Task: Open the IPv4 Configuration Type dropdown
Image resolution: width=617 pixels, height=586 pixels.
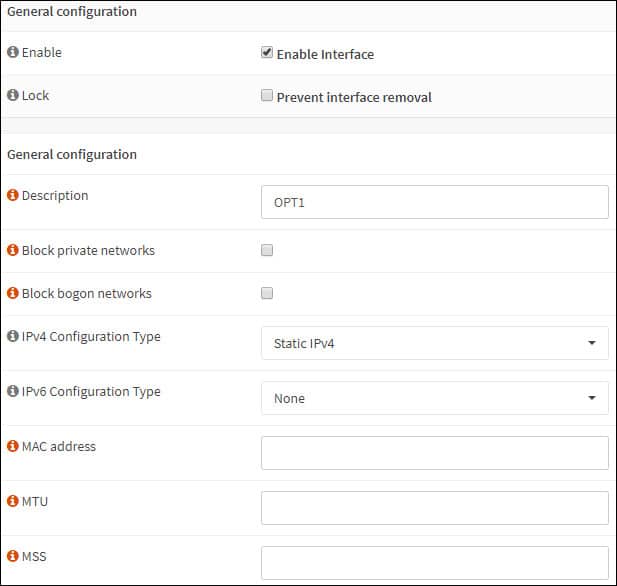Action: (434, 343)
